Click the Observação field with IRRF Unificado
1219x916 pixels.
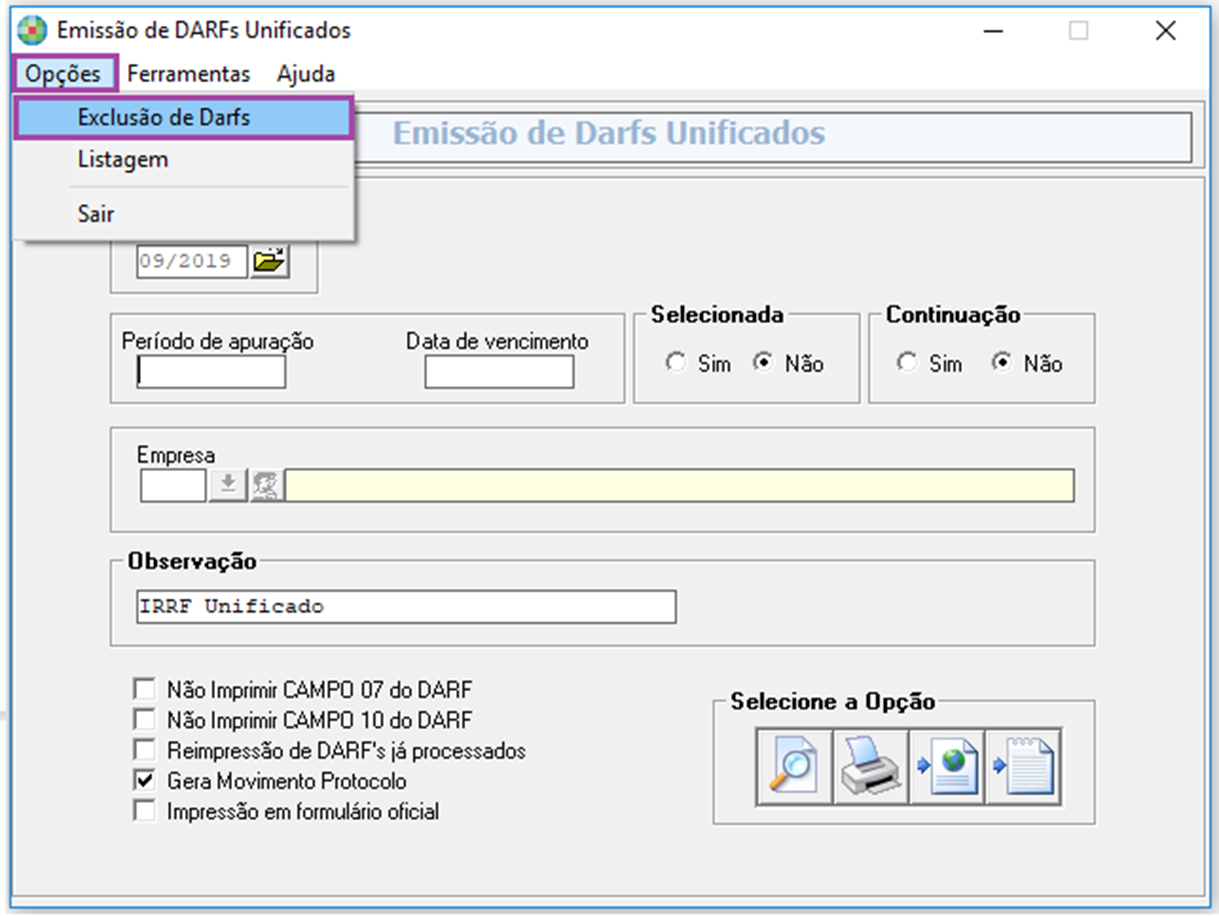coord(406,606)
